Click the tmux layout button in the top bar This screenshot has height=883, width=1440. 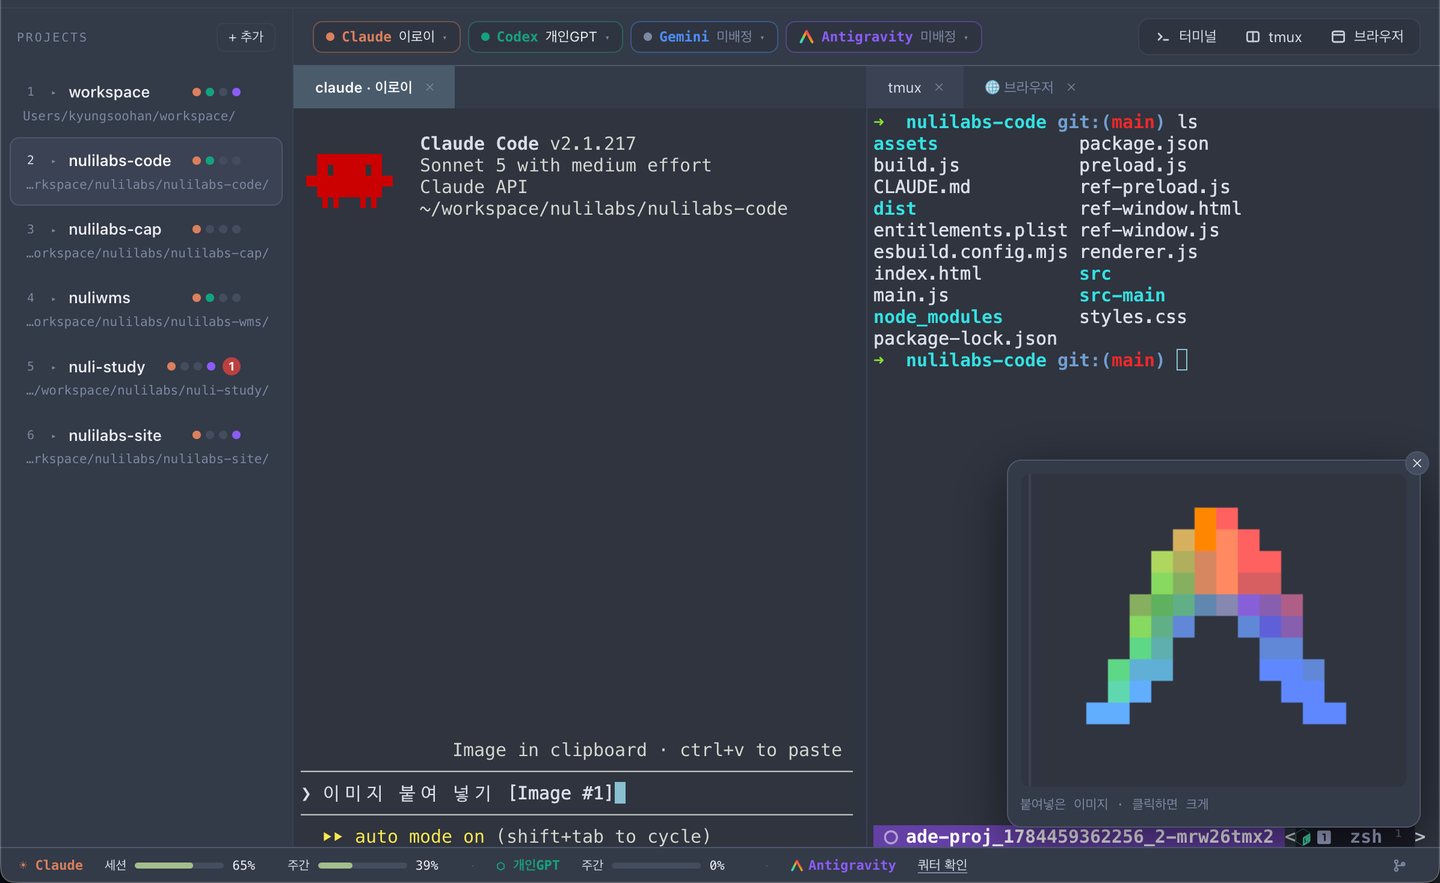click(1274, 37)
